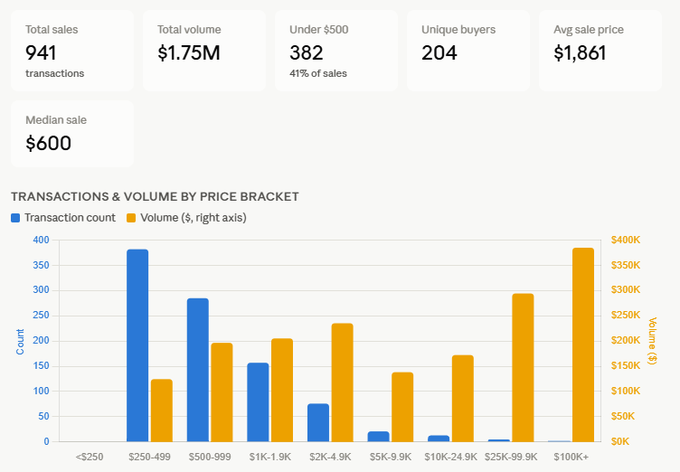Click the $100K+ axis label
680x472 pixels.
click(571, 457)
